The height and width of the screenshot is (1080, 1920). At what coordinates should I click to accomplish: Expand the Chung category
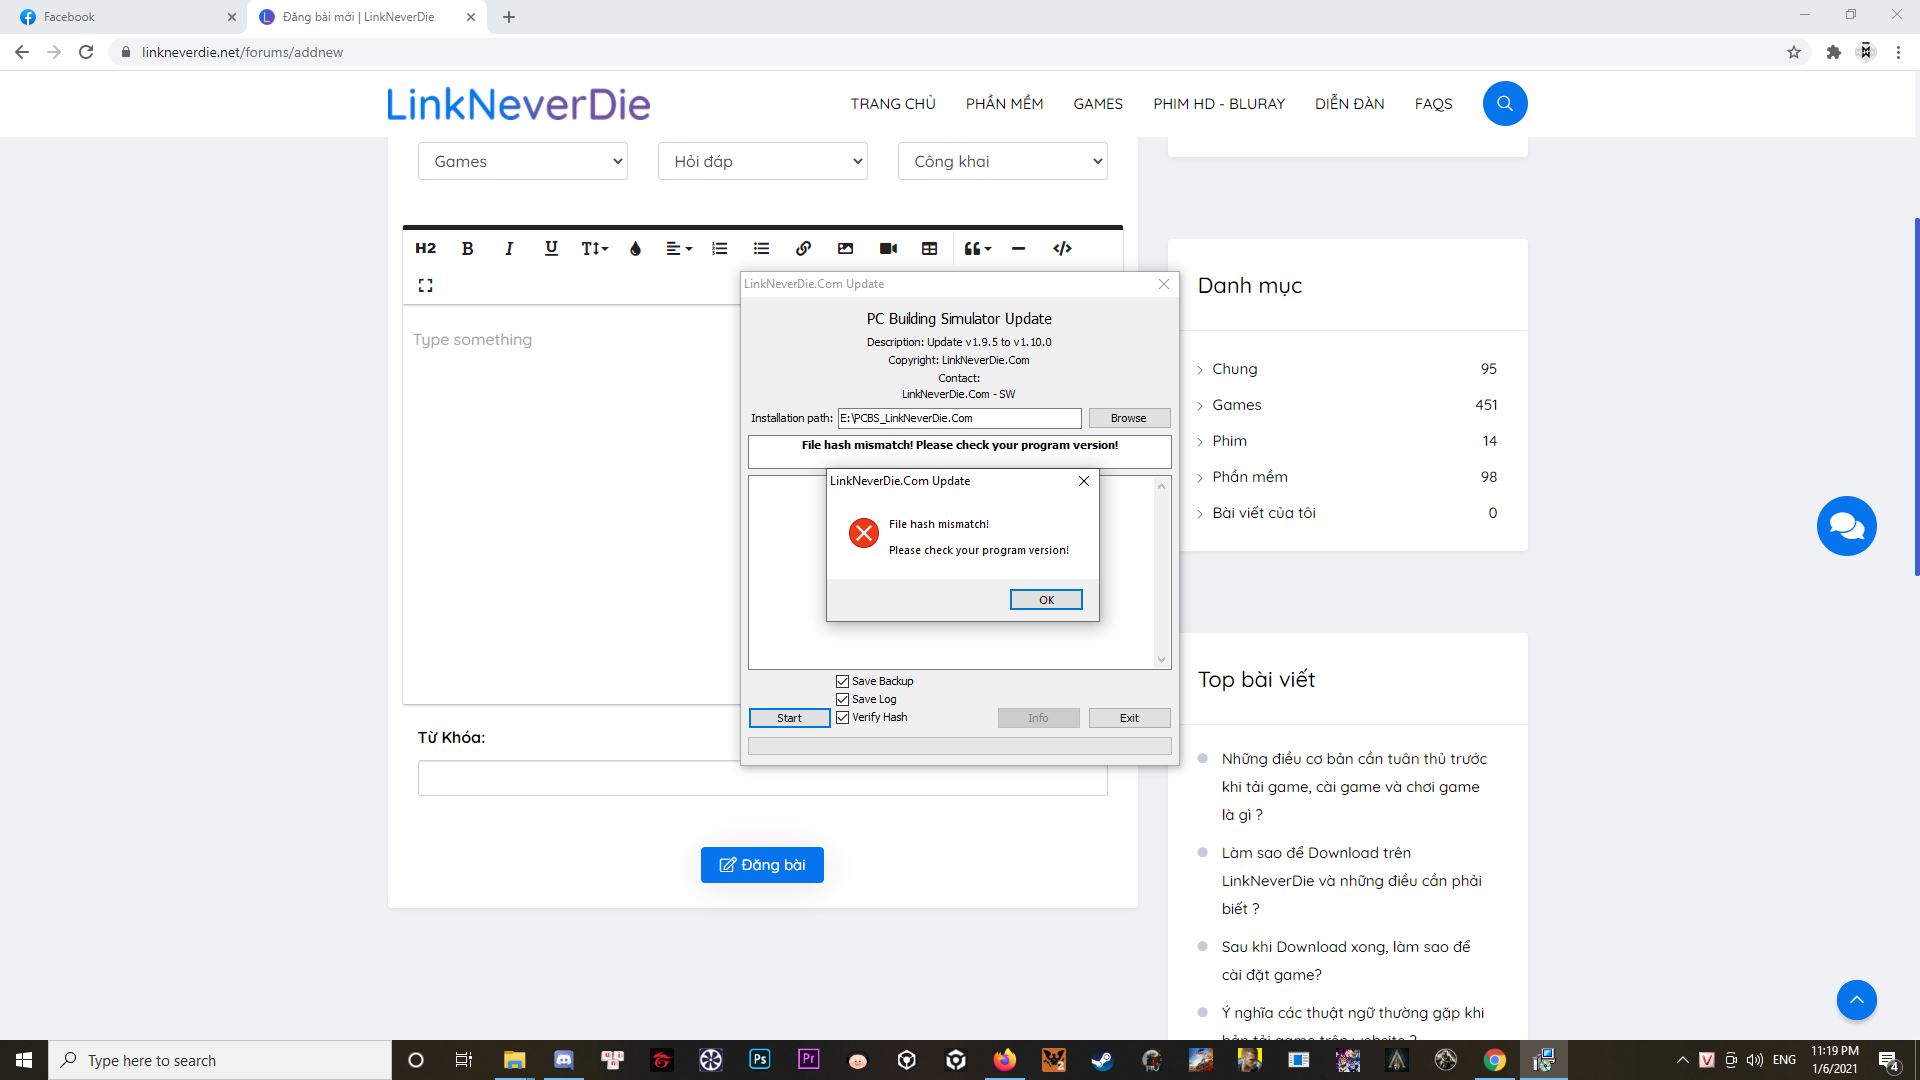(1234, 369)
